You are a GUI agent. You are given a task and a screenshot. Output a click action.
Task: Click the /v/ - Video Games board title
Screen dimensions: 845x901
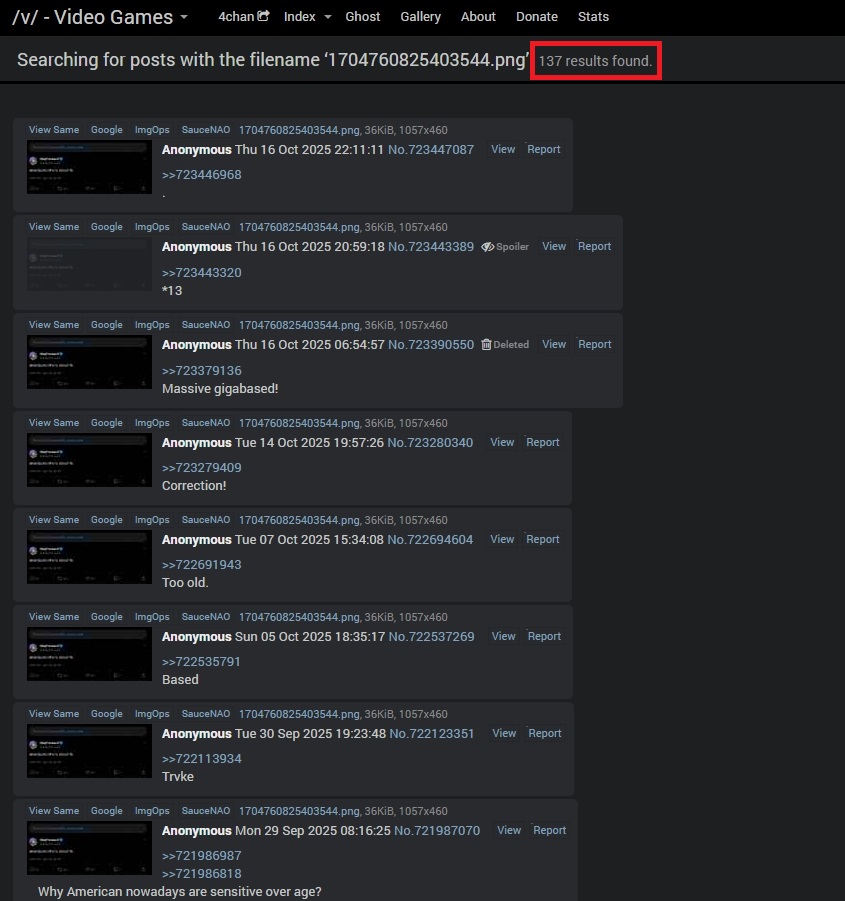(92, 17)
